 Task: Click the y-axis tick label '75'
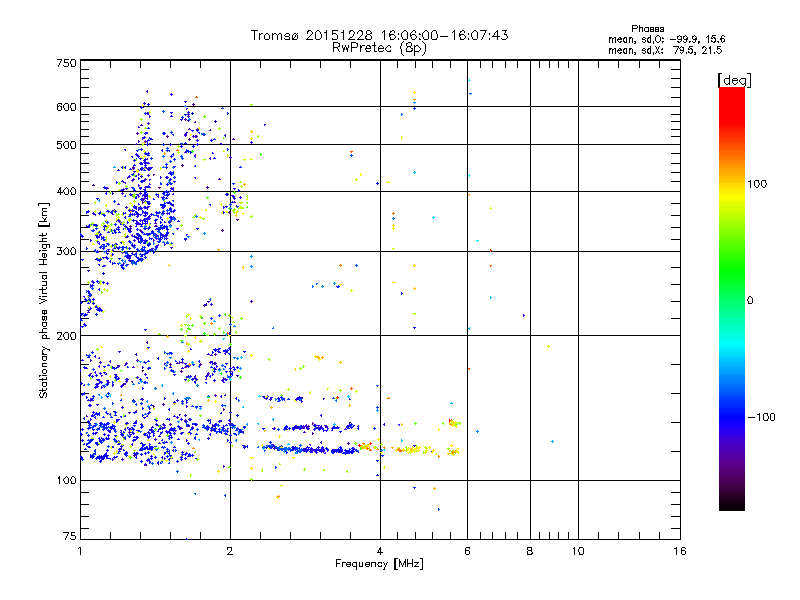(70, 536)
